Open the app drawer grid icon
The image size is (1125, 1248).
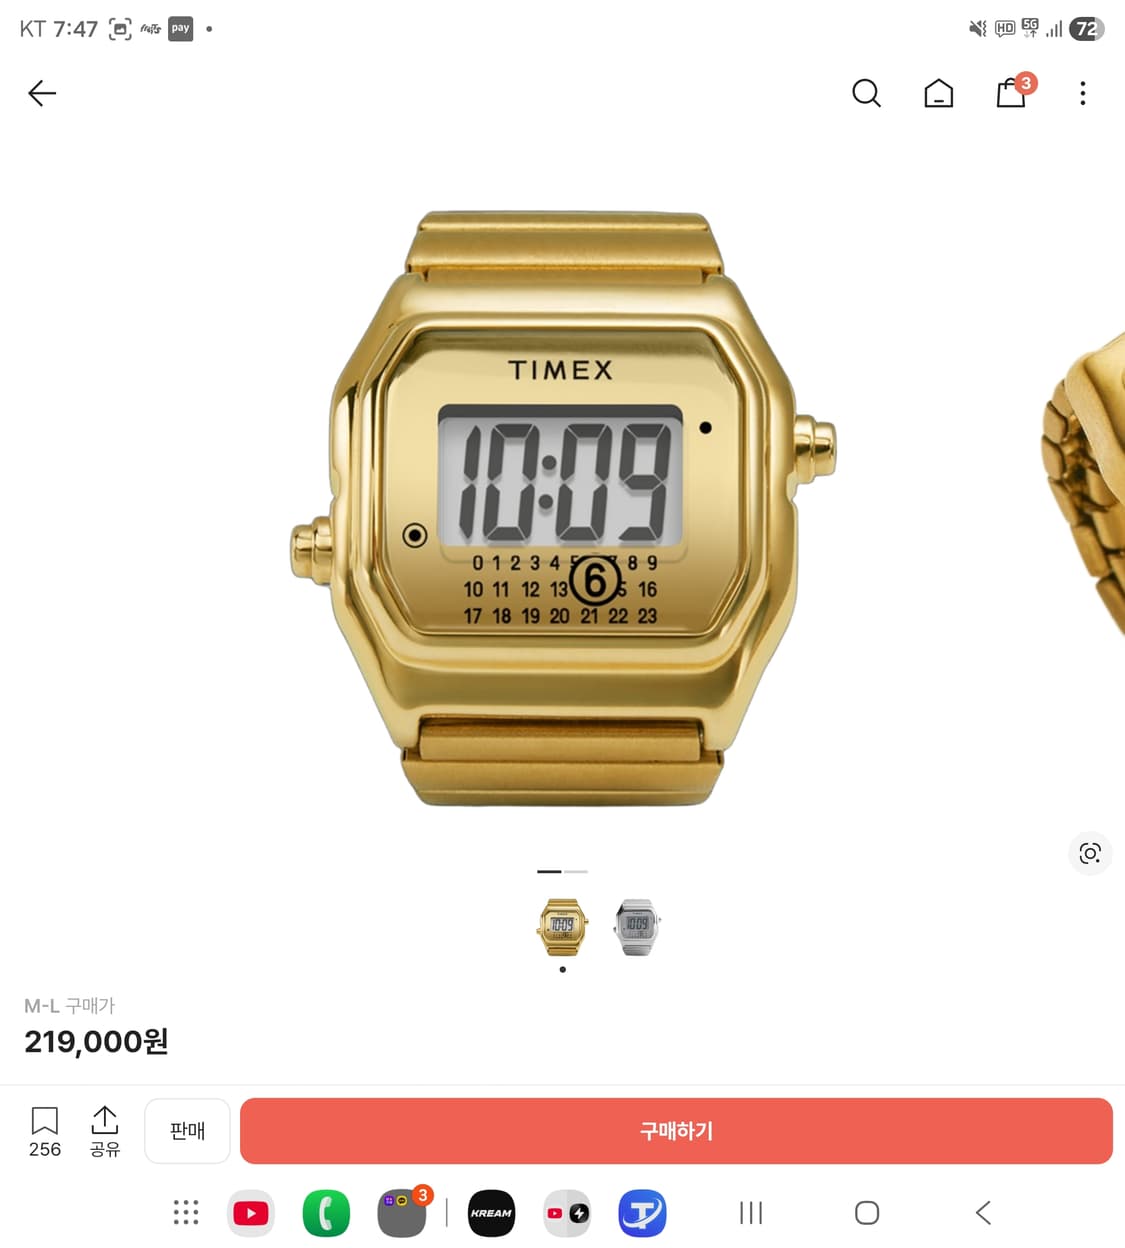pyautogui.click(x=186, y=1213)
